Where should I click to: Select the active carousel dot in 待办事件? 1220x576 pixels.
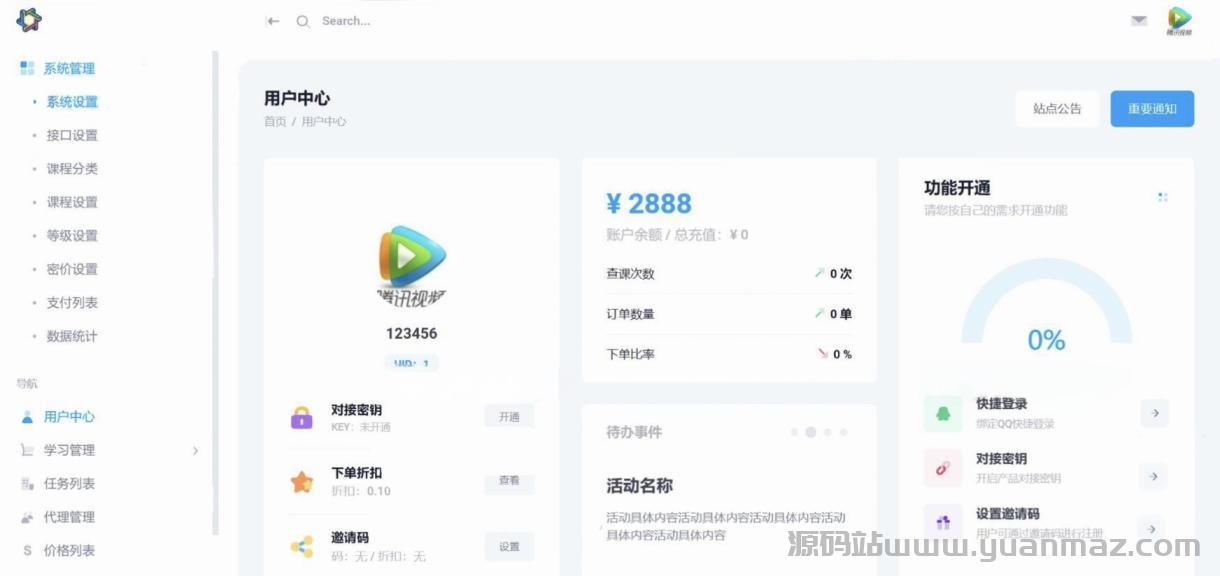[811, 433]
